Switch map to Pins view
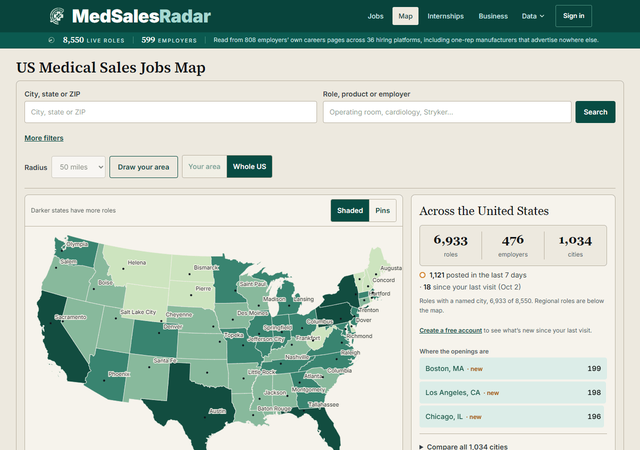The height and width of the screenshot is (450, 640). point(382,210)
